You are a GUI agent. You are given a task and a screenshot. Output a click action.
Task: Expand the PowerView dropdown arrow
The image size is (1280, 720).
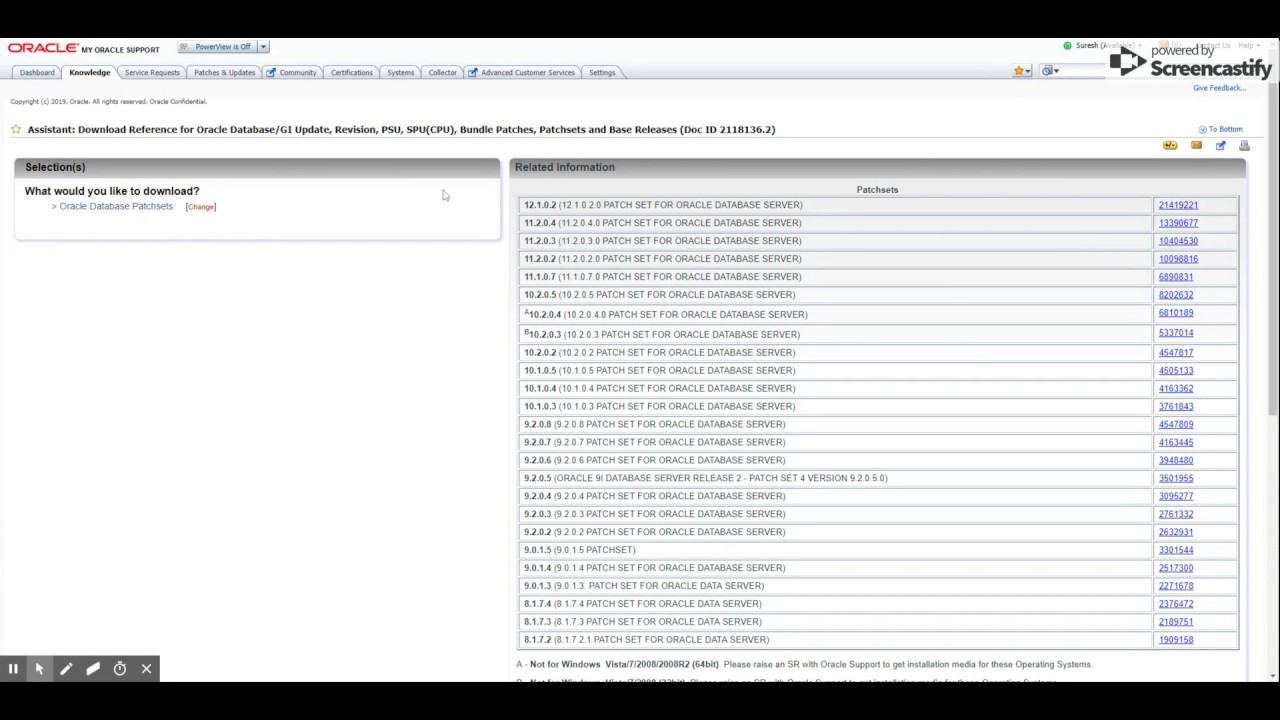pos(263,47)
